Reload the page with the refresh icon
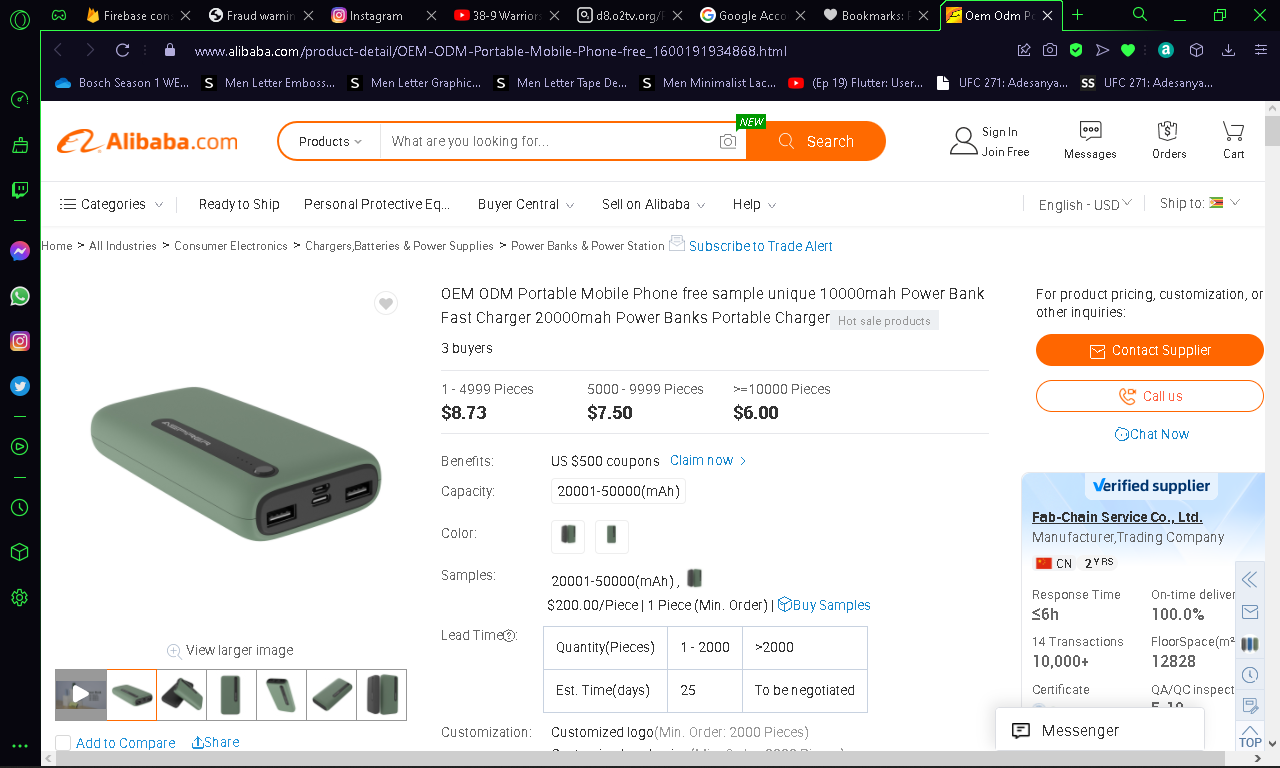 tap(123, 50)
